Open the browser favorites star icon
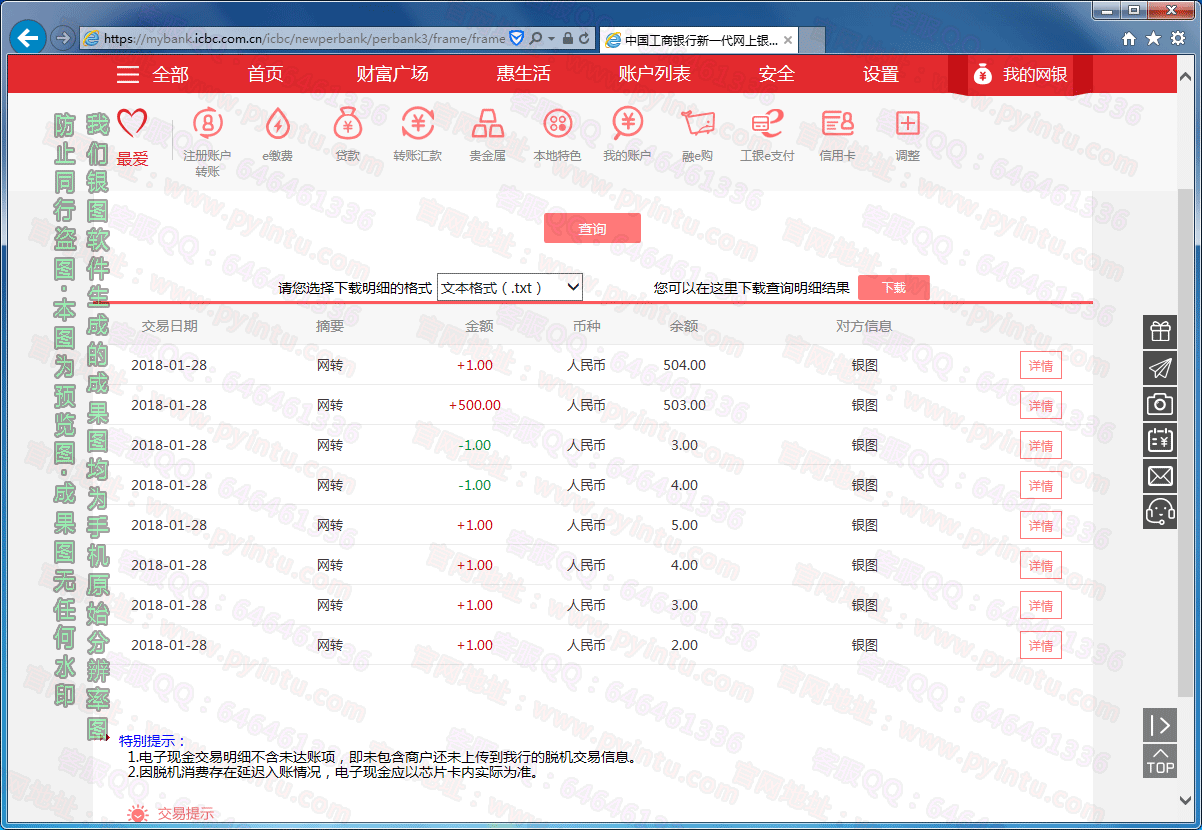The height and width of the screenshot is (830, 1202). 1153,39
